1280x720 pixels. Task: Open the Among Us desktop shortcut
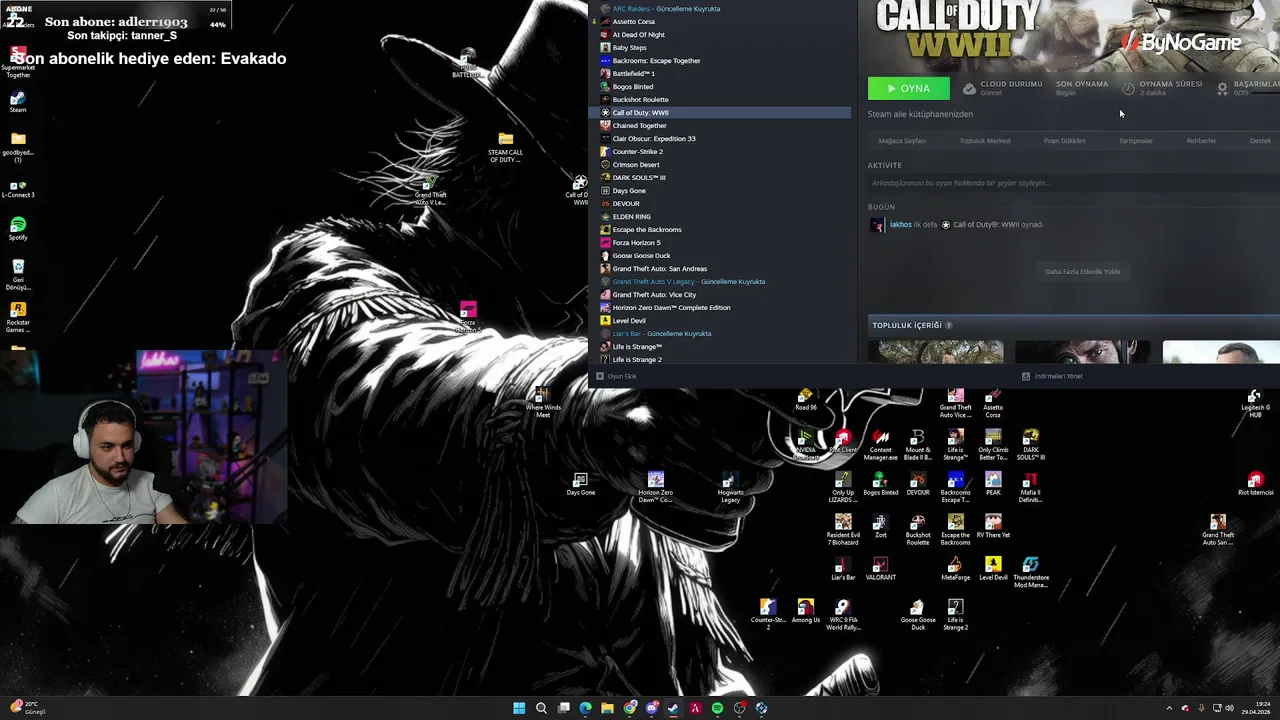pyautogui.click(x=805, y=612)
